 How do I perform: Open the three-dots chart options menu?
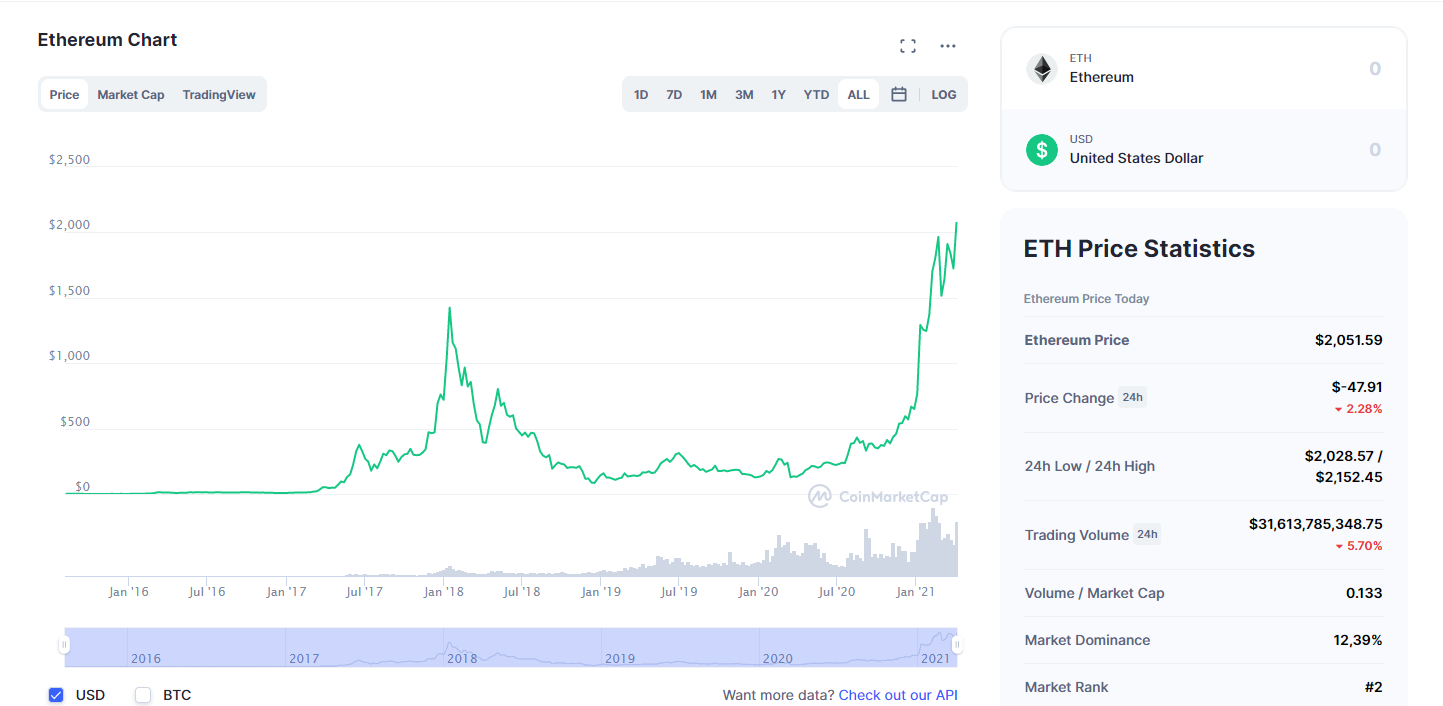[948, 46]
